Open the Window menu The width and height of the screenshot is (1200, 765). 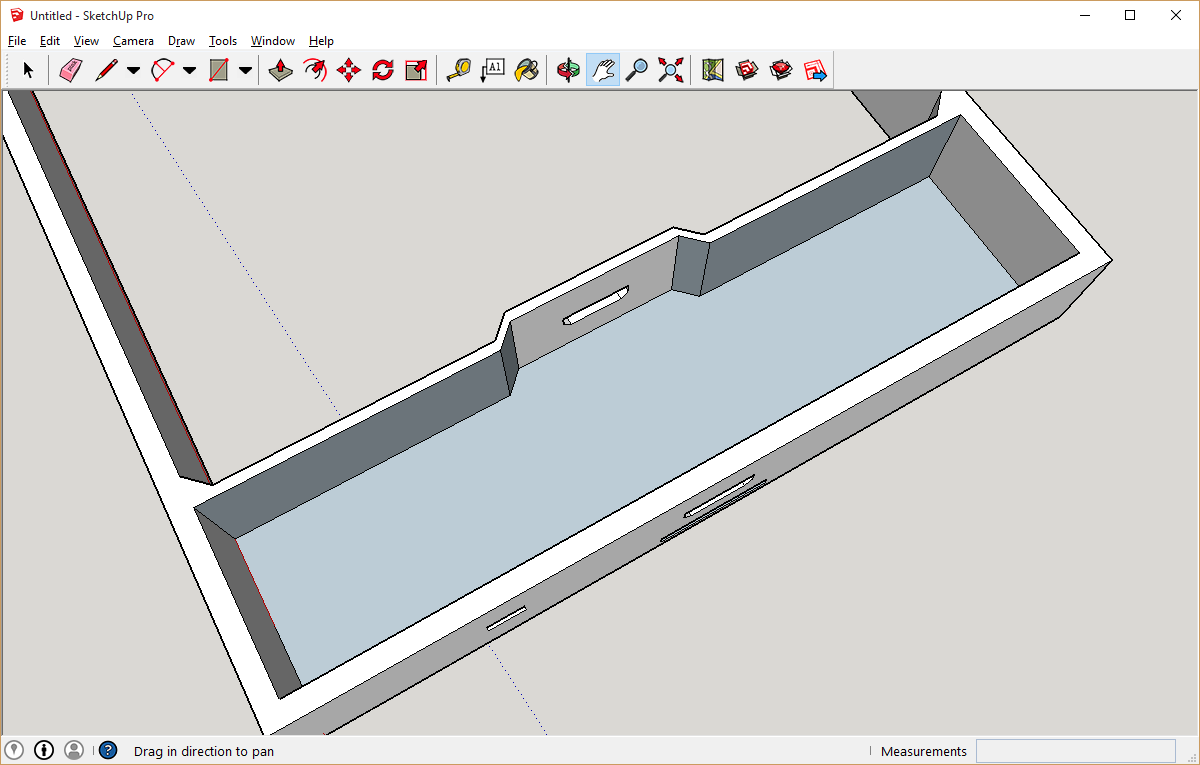[273, 41]
